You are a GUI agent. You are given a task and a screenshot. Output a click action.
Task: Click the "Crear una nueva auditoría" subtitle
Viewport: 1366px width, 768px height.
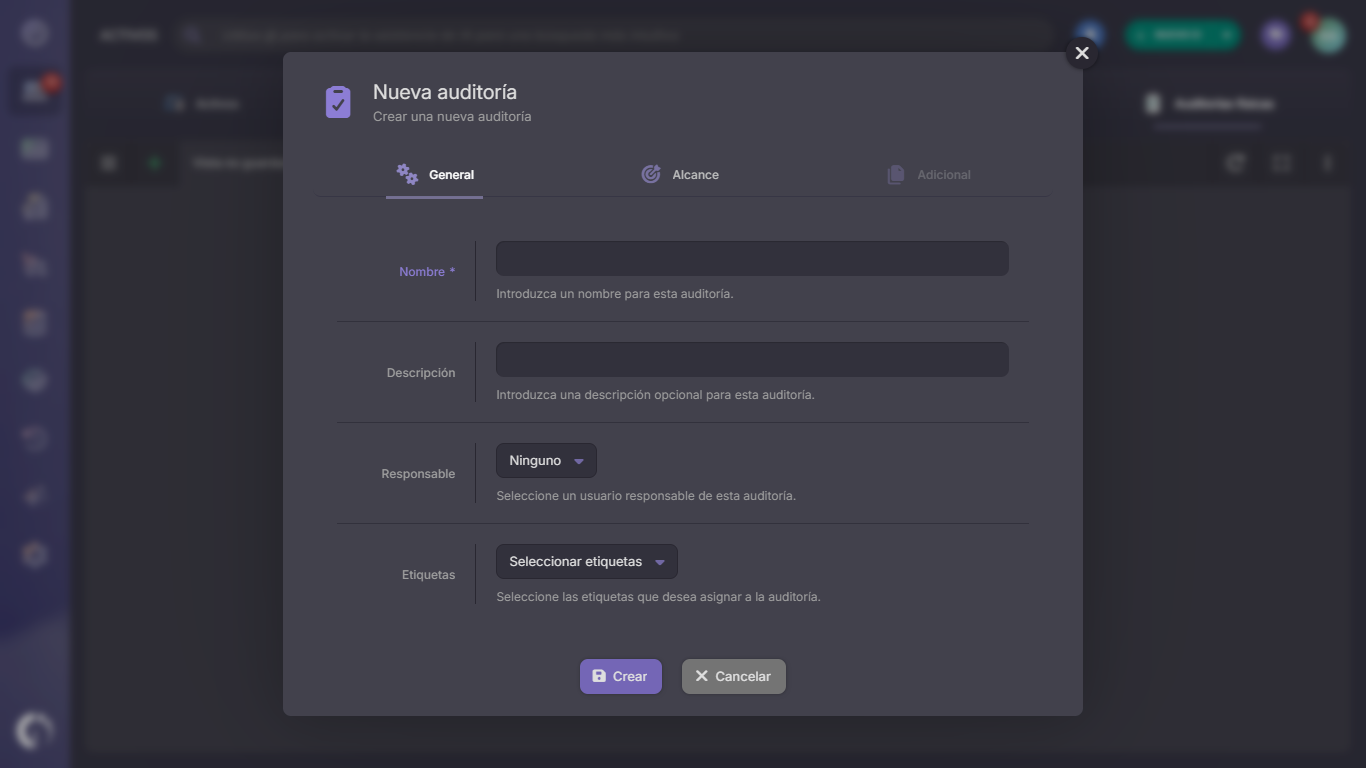click(452, 117)
